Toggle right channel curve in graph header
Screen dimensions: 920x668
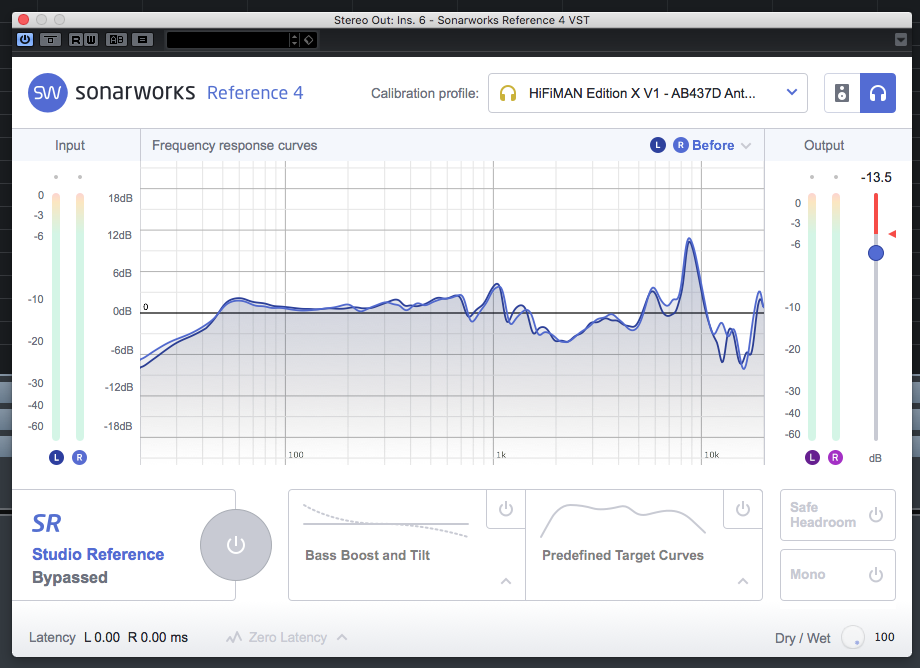pos(681,145)
